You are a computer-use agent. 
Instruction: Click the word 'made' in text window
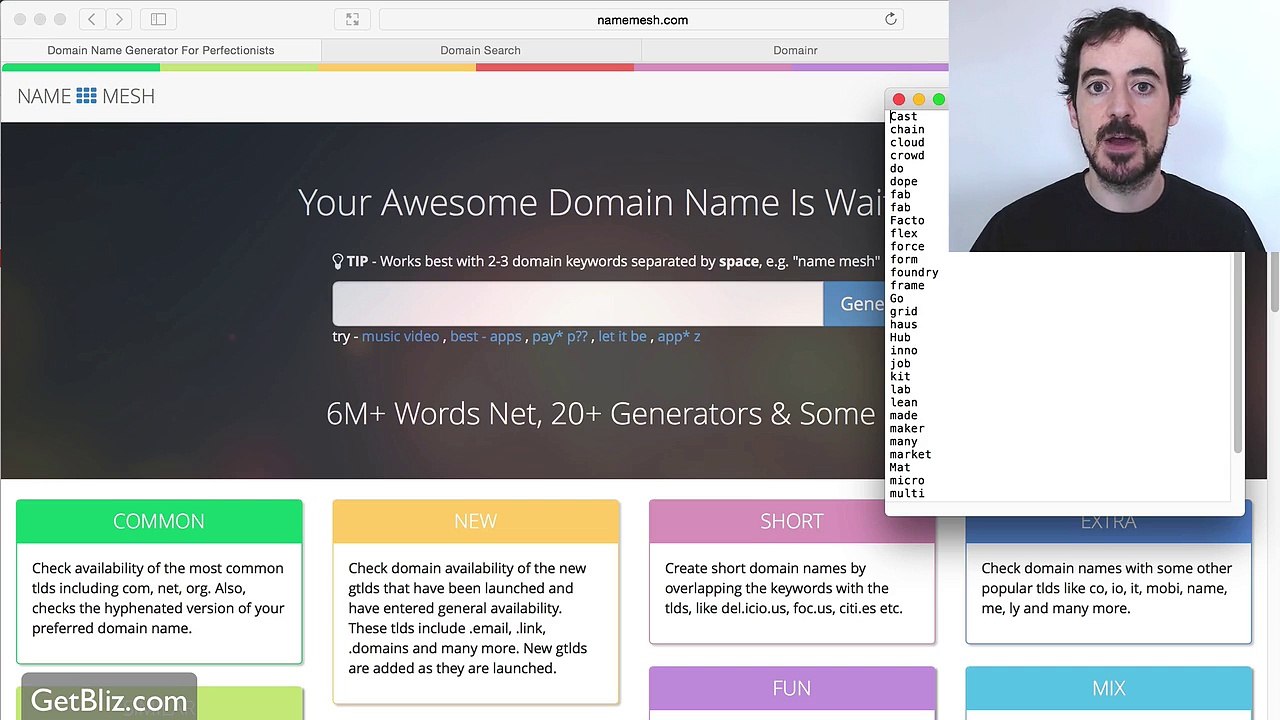[x=903, y=415]
